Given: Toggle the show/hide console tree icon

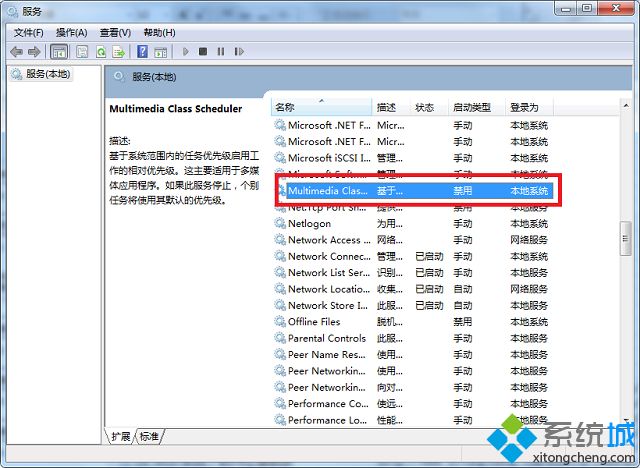Looking at the screenshot, I should pos(59,52).
